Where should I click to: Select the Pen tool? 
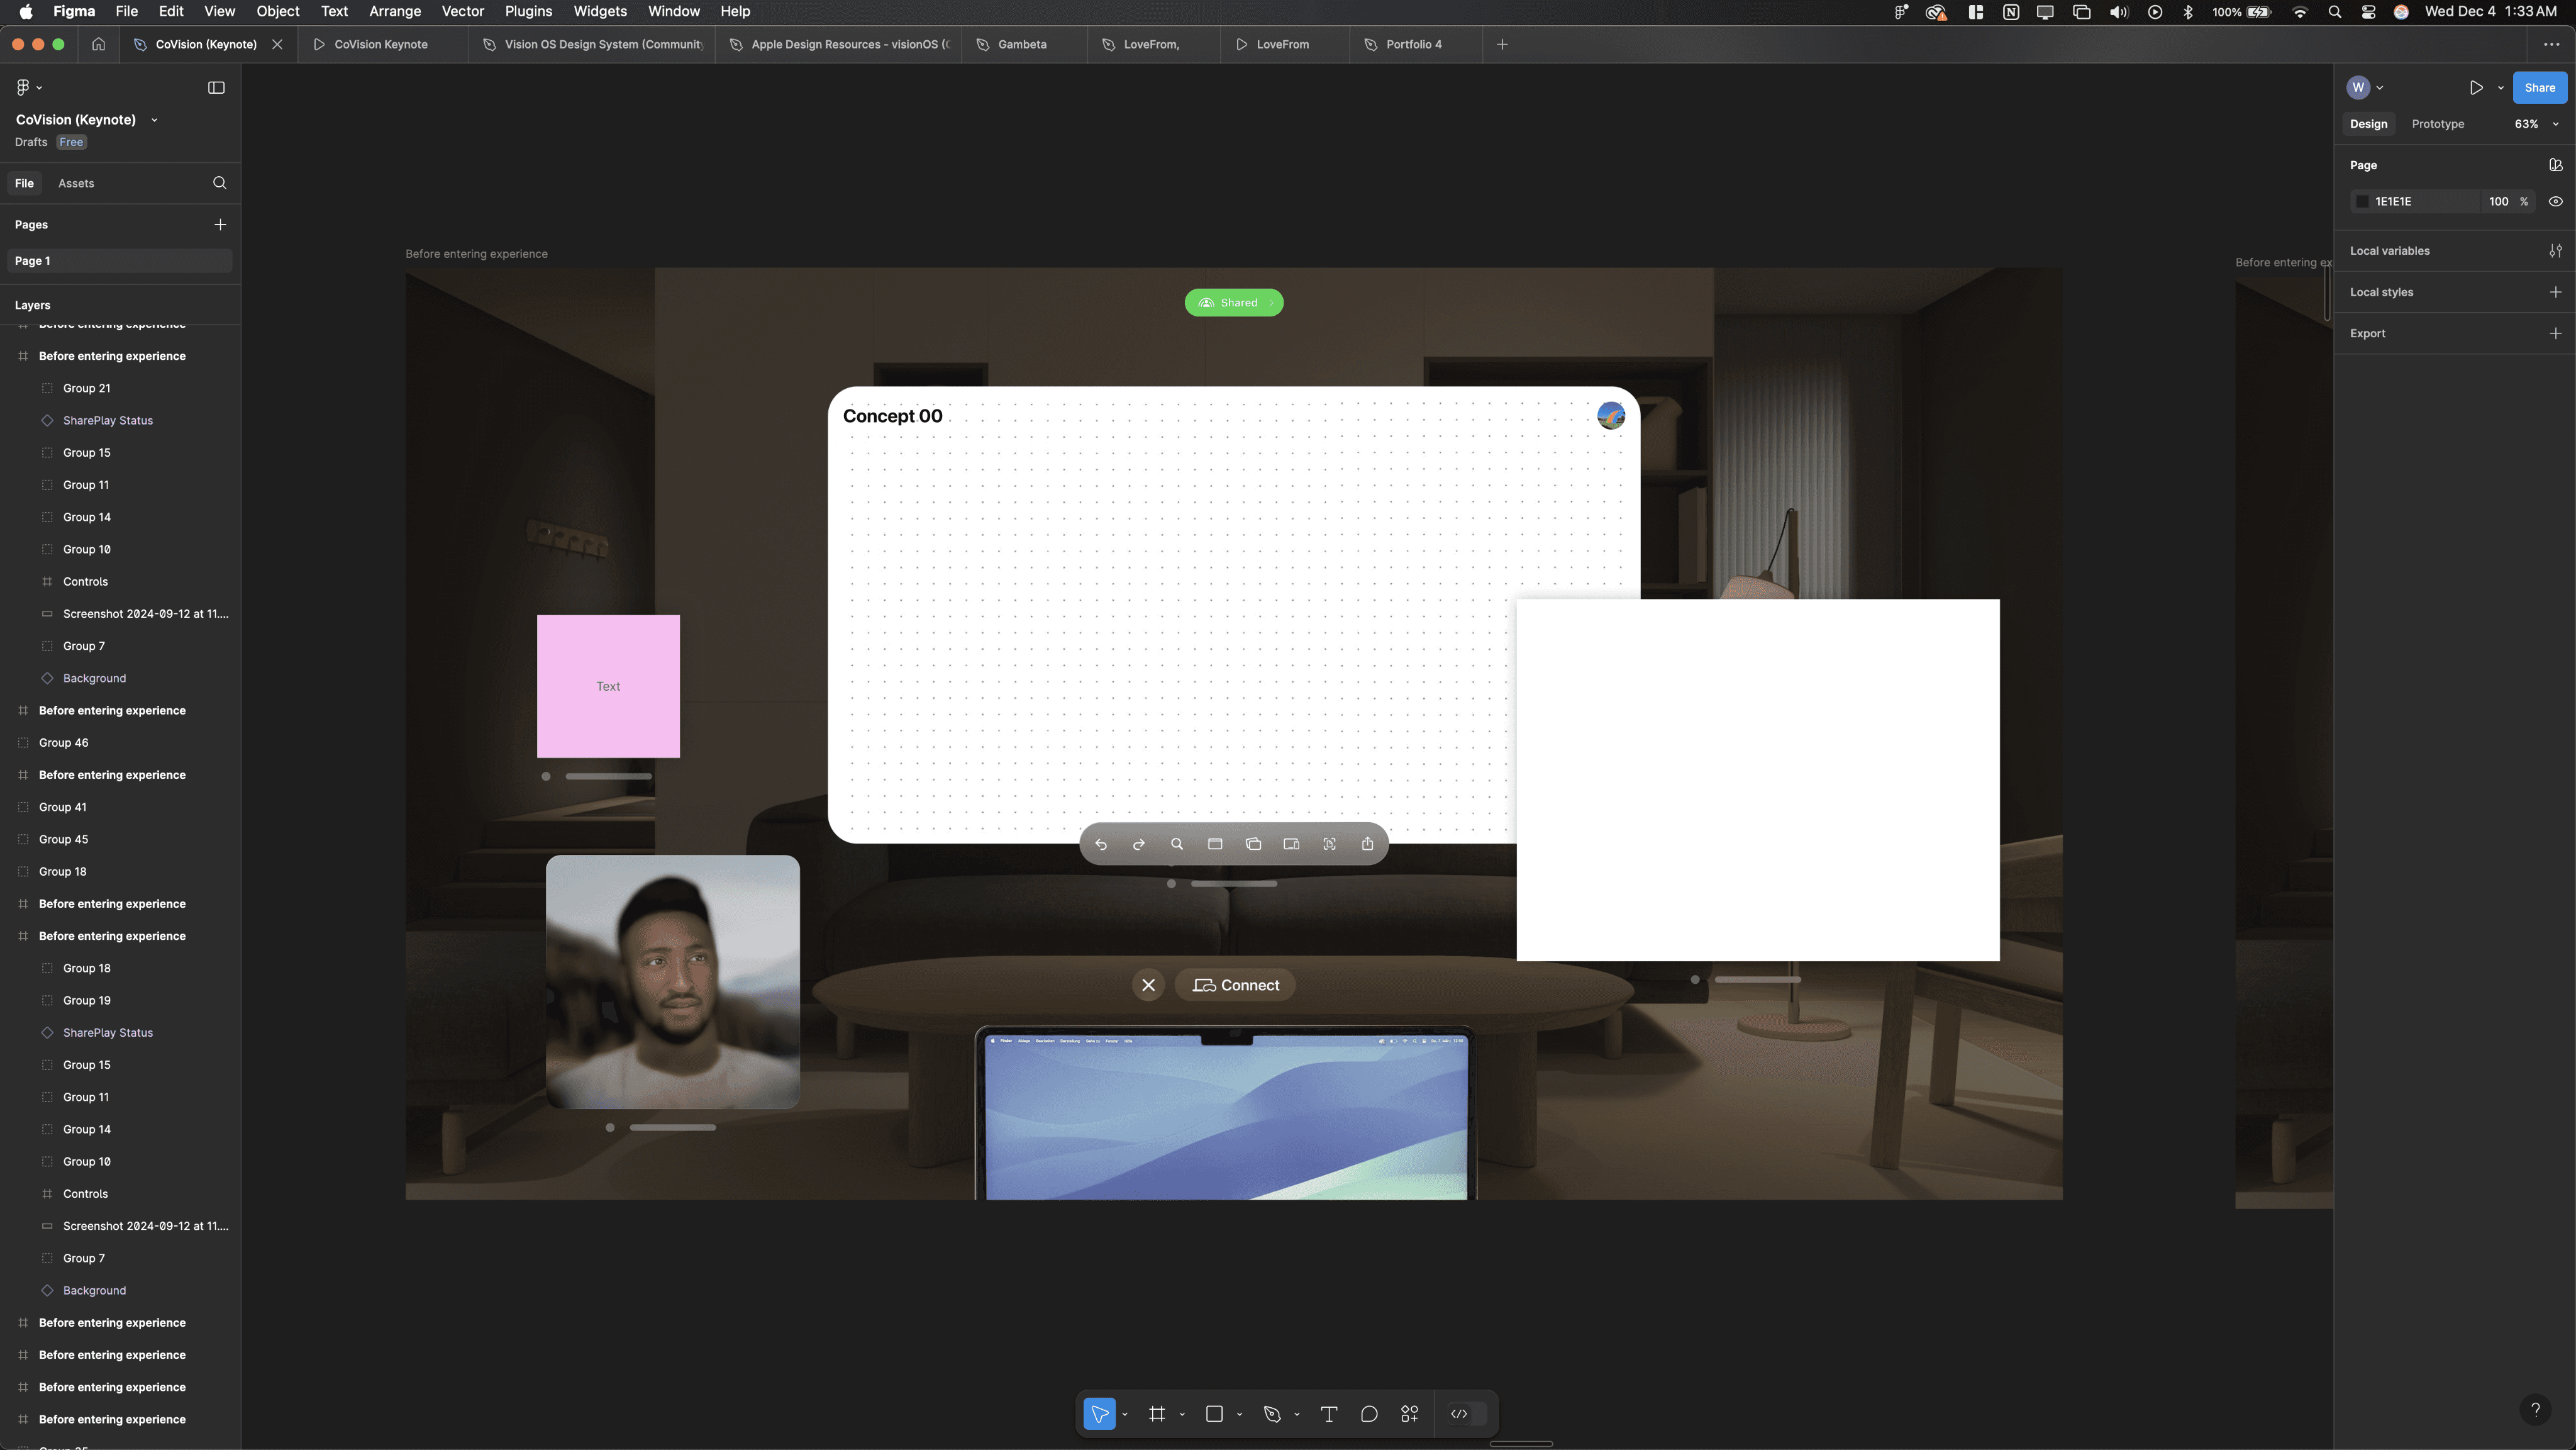[x=1272, y=1413]
